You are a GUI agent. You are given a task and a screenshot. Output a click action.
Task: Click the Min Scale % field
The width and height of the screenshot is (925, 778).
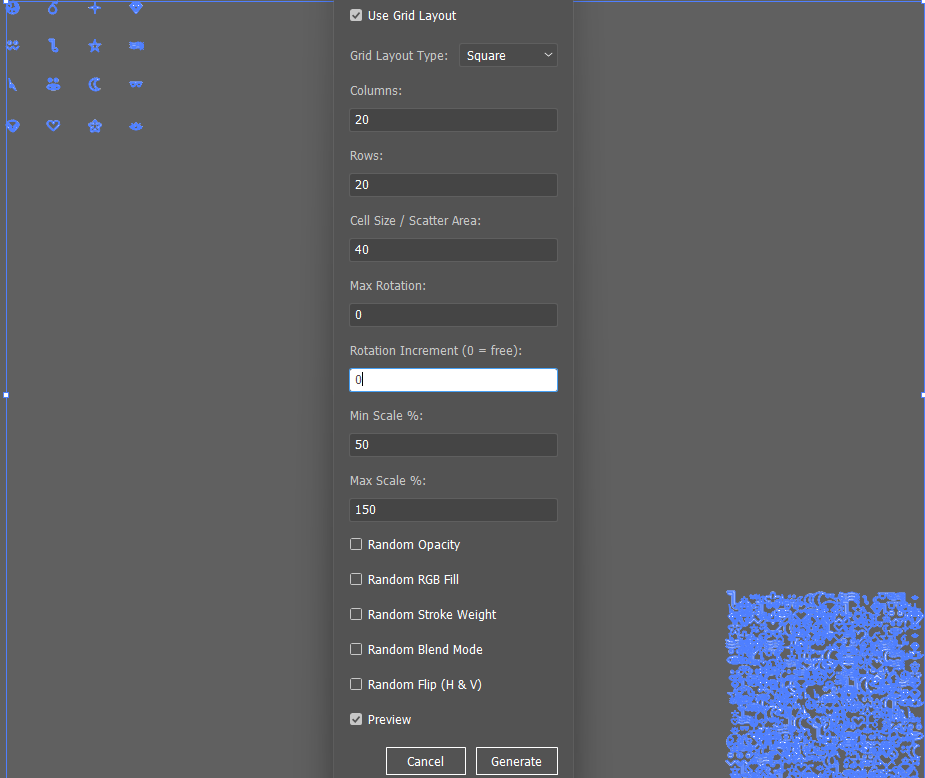point(453,445)
